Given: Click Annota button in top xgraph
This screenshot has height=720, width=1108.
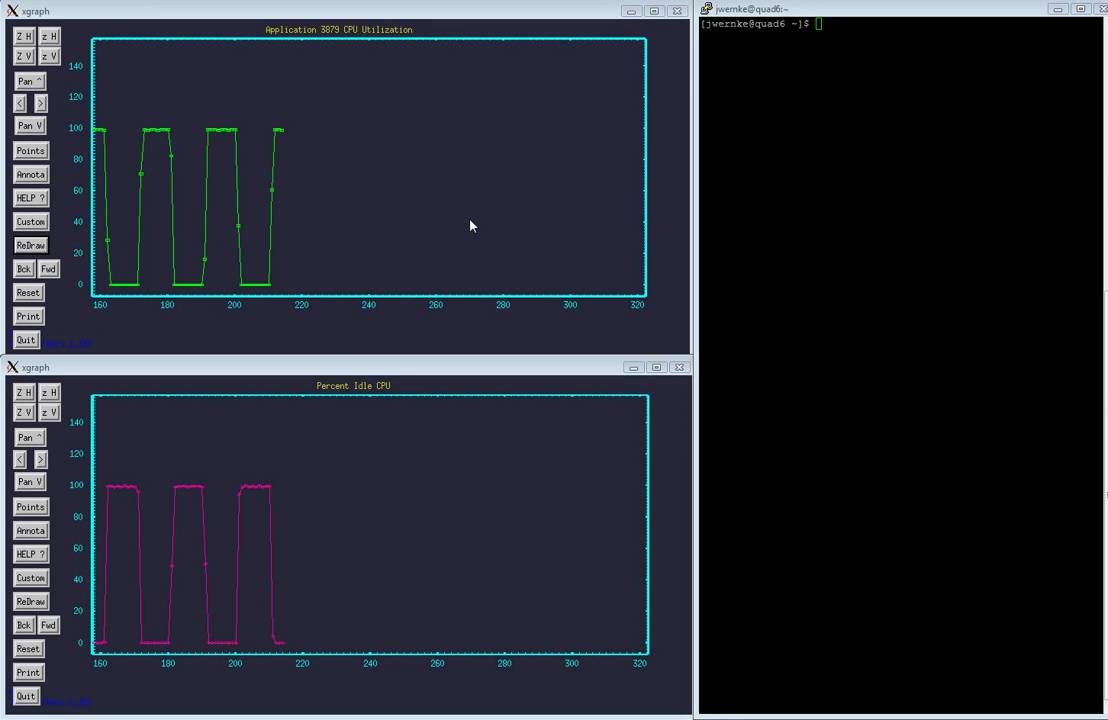Looking at the screenshot, I should (x=30, y=175).
